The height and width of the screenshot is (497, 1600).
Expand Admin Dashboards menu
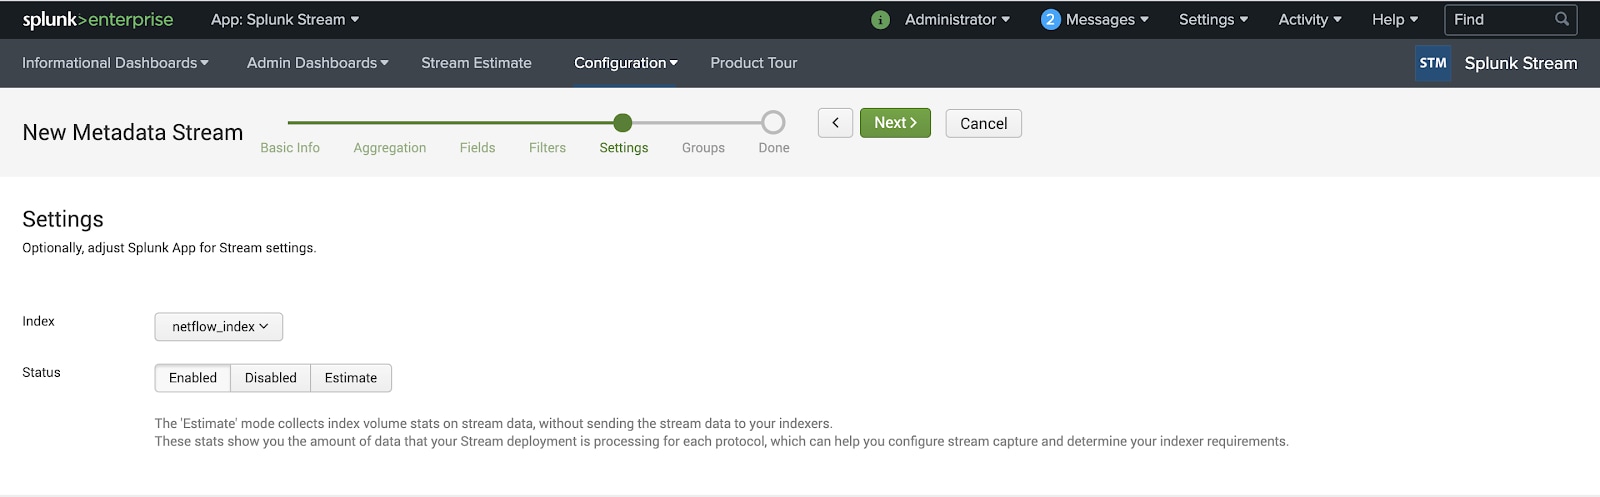318,63
